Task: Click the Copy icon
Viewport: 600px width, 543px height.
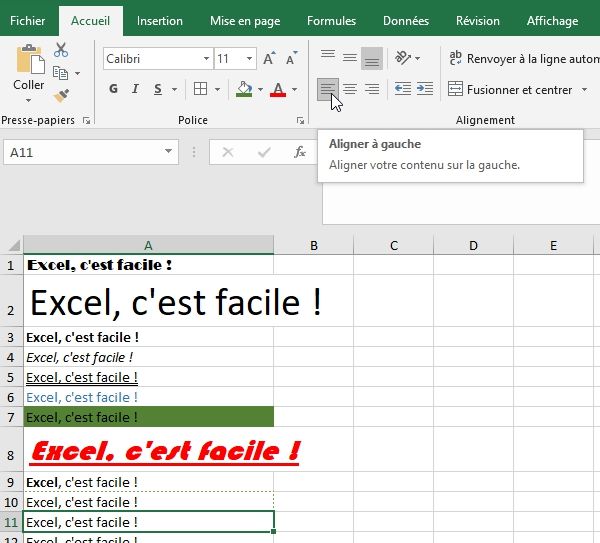Action: pos(60,73)
